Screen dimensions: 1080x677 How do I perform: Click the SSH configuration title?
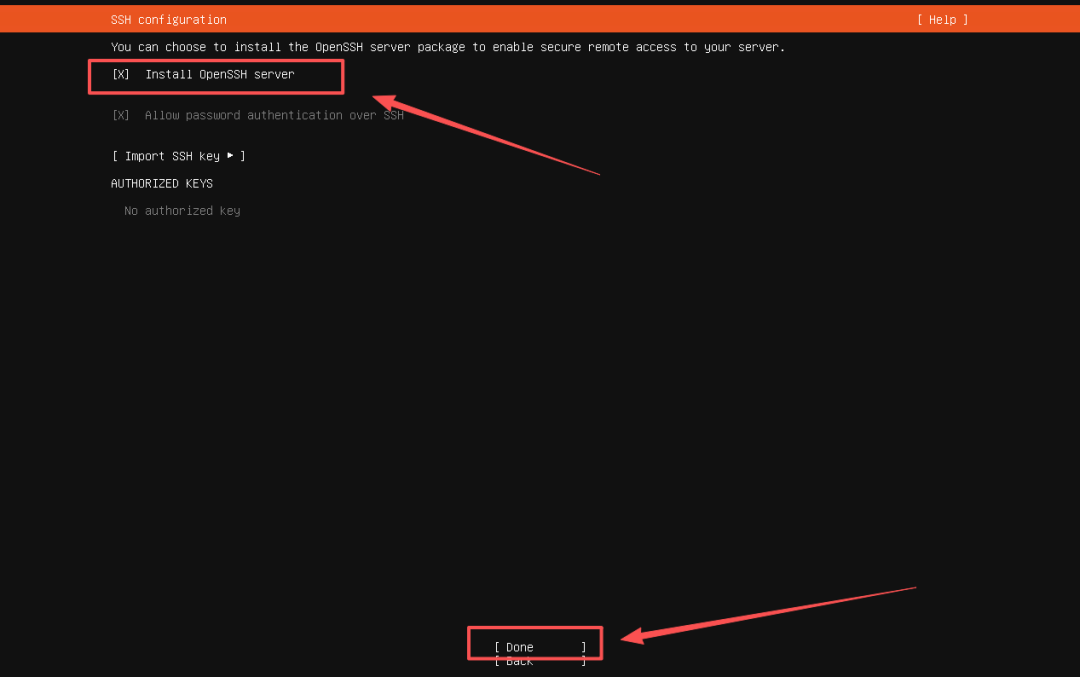(168, 20)
